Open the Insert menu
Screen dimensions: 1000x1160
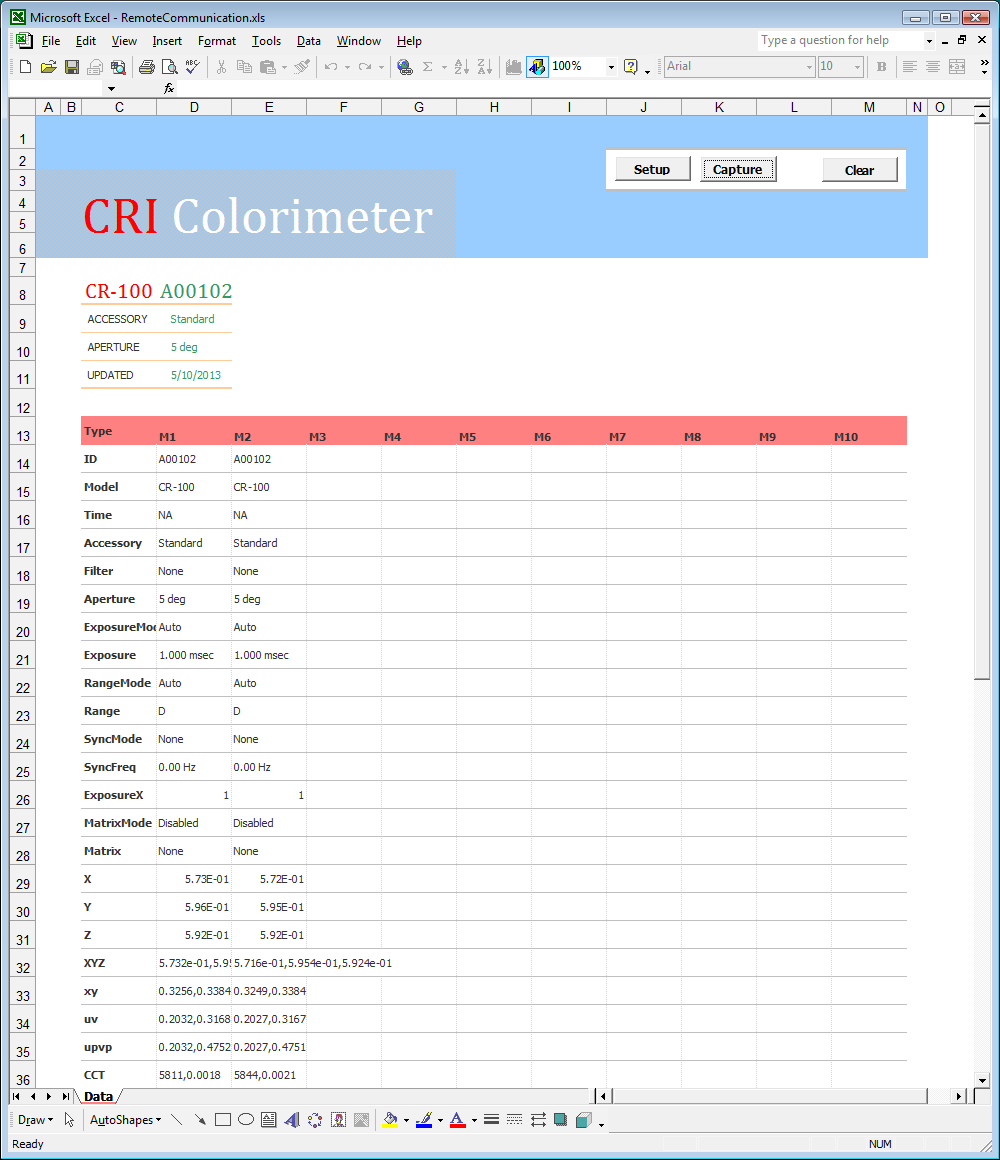[167, 41]
